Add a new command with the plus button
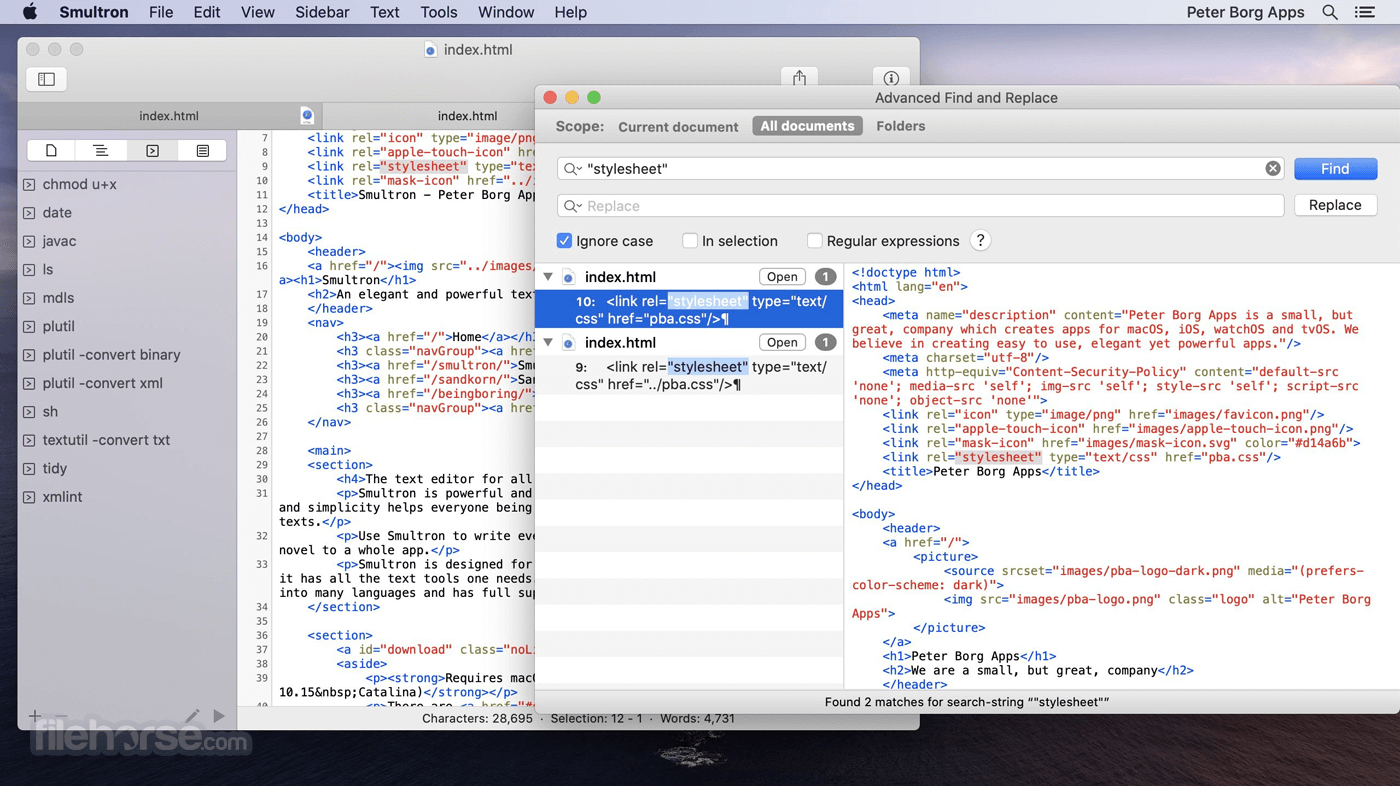The image size is (1400, 786). coord(35,716)
